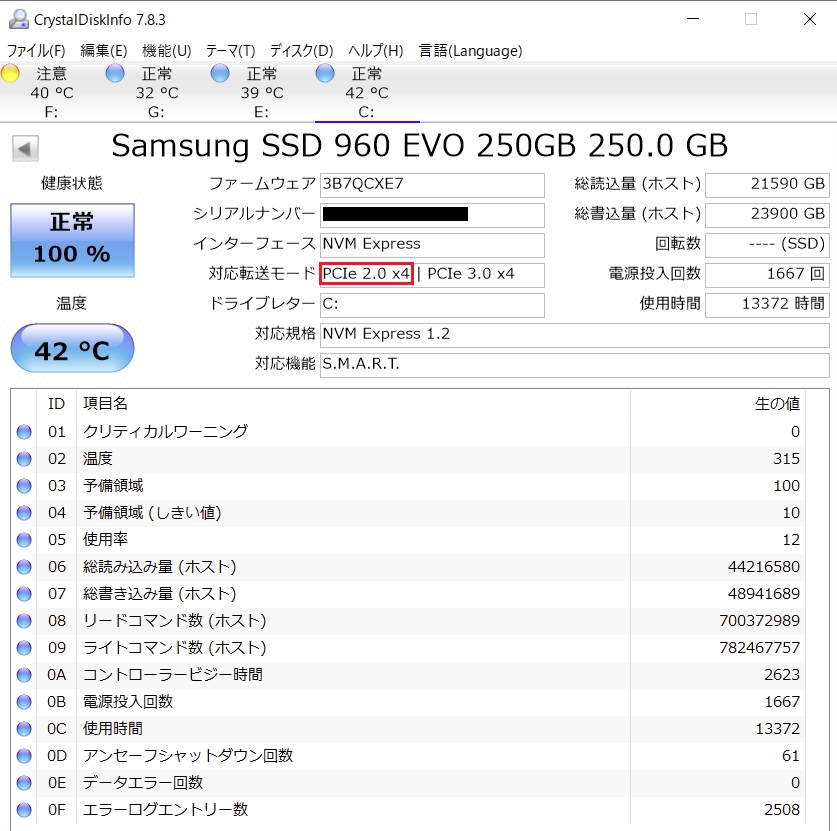The image size is (837, 831).
Task: Click status dot for ID 0C 使用時間
Action: (24, 729)
